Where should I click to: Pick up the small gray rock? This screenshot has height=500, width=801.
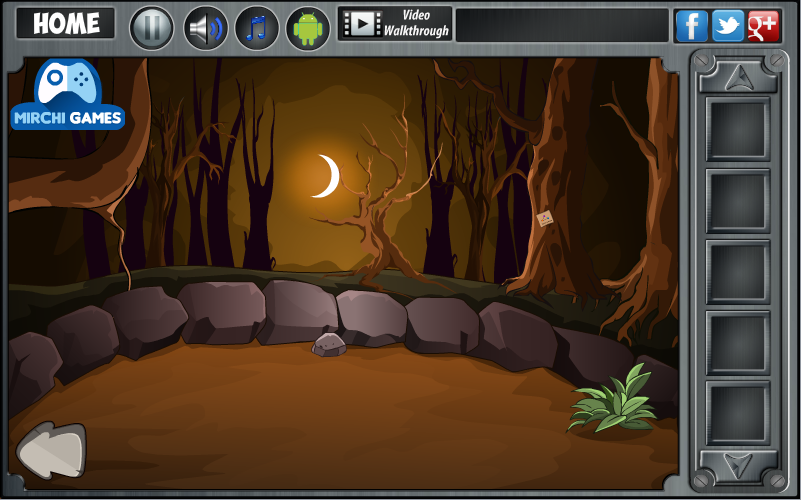click(329, 345)
